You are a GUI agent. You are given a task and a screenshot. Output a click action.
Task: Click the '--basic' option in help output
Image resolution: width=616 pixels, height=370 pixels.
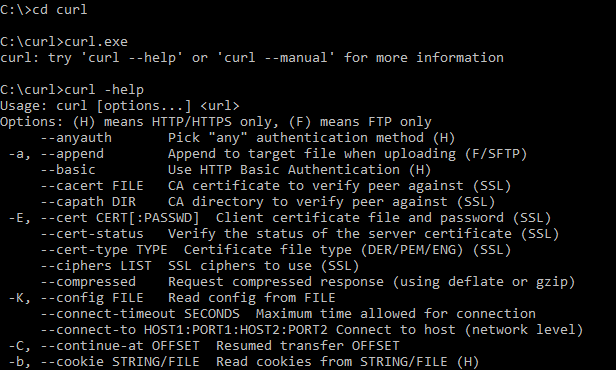click(68, 170)
